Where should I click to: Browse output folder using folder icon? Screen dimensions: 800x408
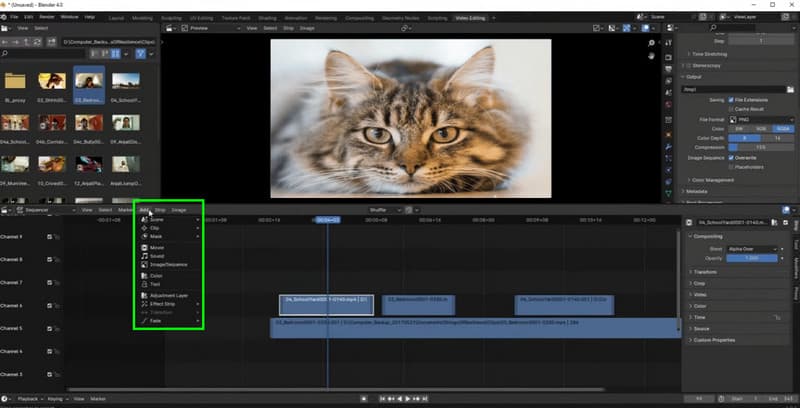(790, 89)
